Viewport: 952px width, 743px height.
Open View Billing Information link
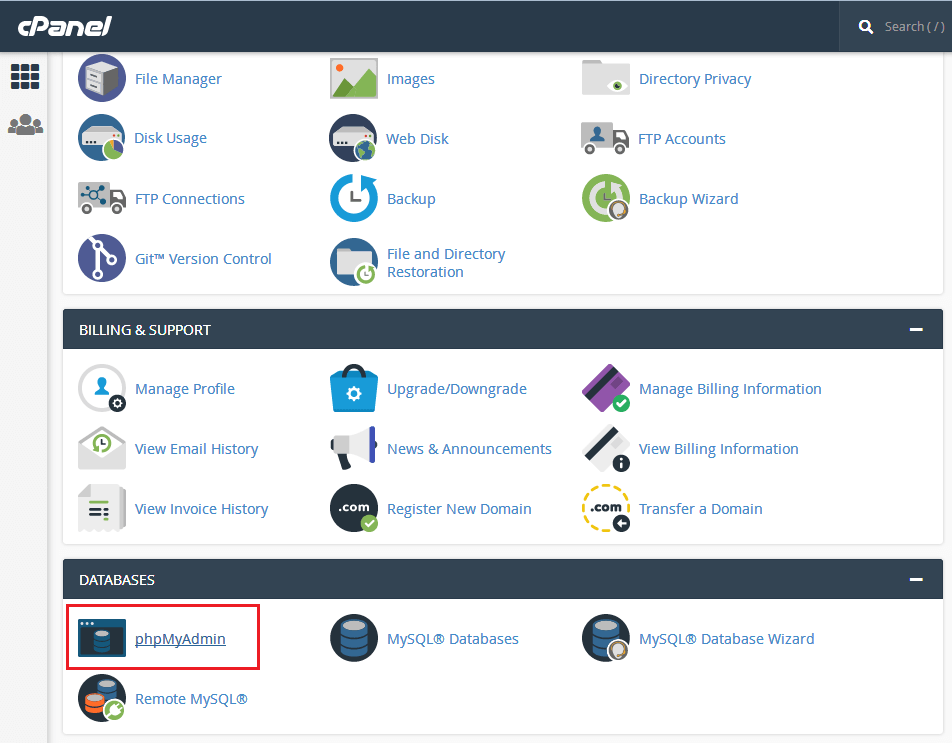pos(718,449)
